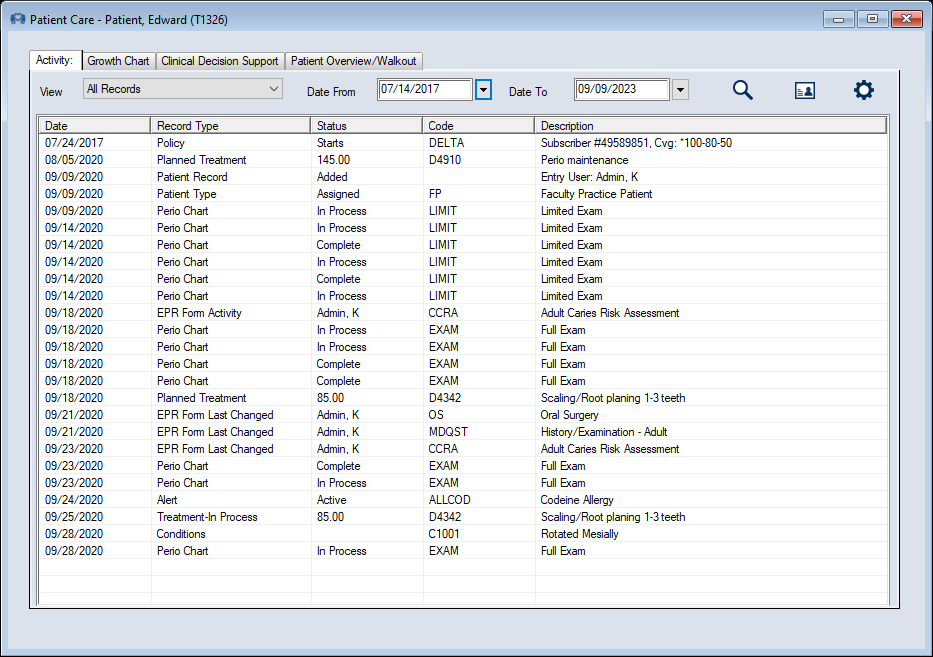Open the Clinical Decision Support tab
933x657 pixels.
point(220,61)
